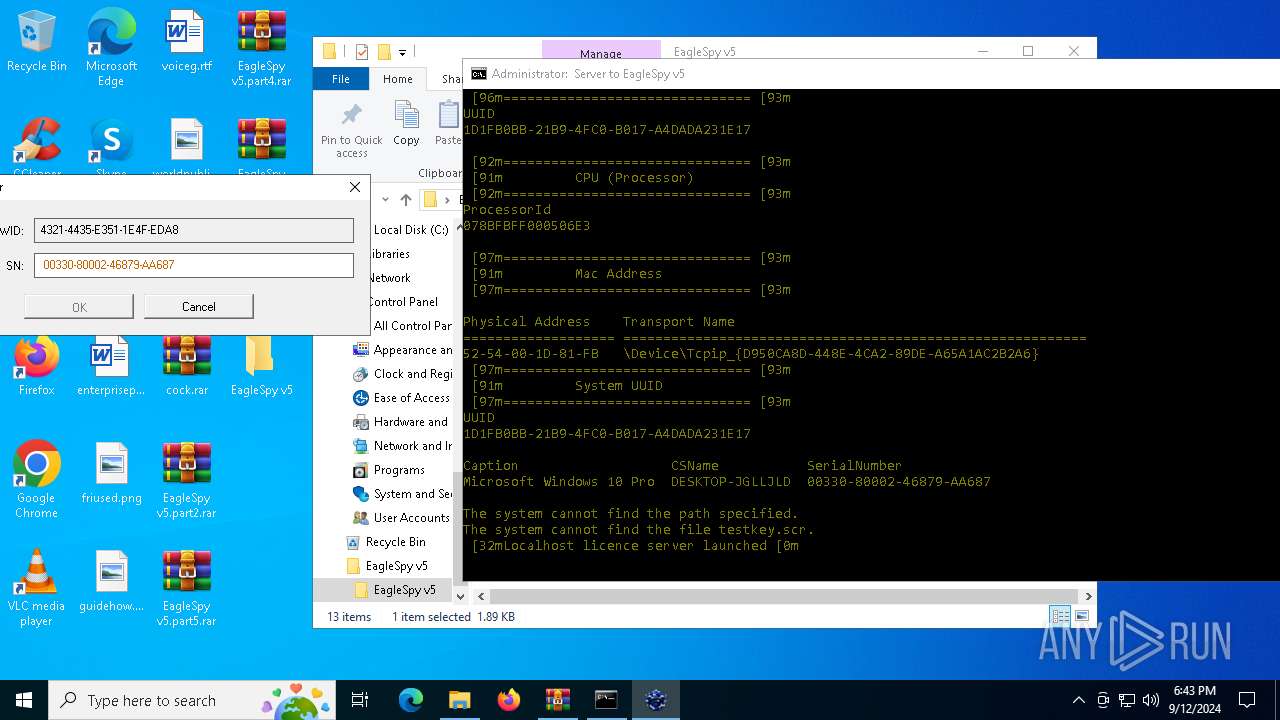Select EagleSpy v5.part4.rar archive icon
This screenshot has height=720, width=1280.
[x=262, y=48]
